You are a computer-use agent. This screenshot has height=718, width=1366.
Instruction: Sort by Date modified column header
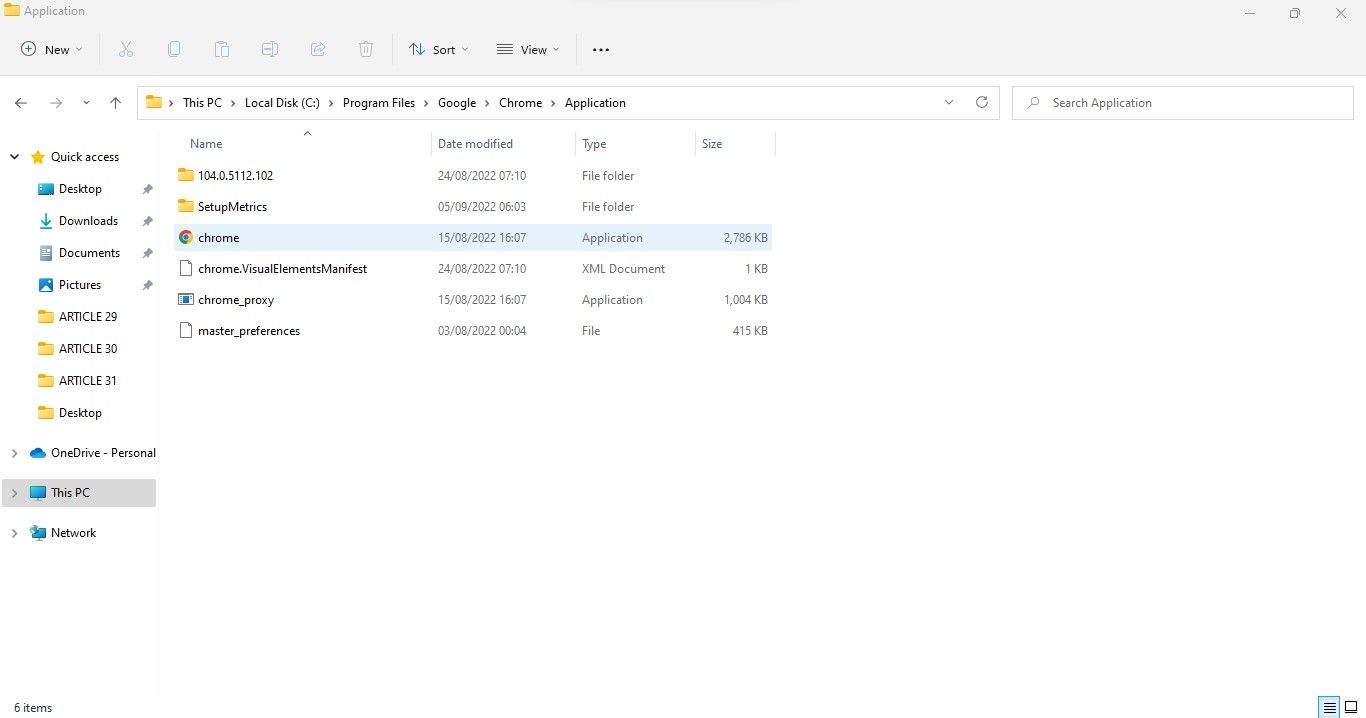click(475, 144)
